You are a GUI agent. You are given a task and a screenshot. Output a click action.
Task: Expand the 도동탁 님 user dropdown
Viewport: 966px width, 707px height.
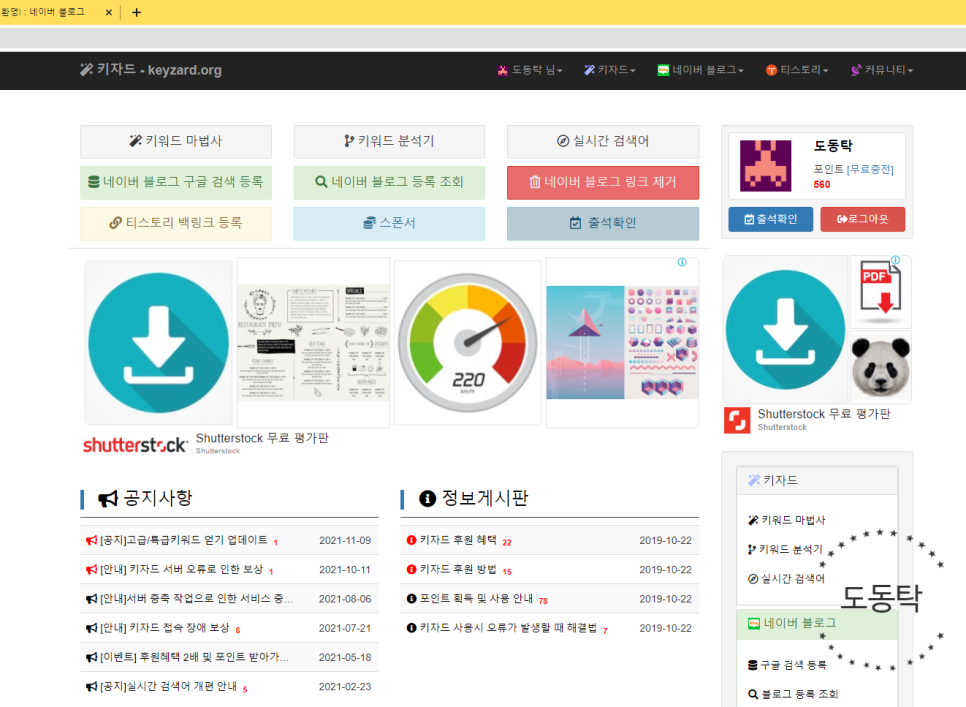click(x=530, y=70)
